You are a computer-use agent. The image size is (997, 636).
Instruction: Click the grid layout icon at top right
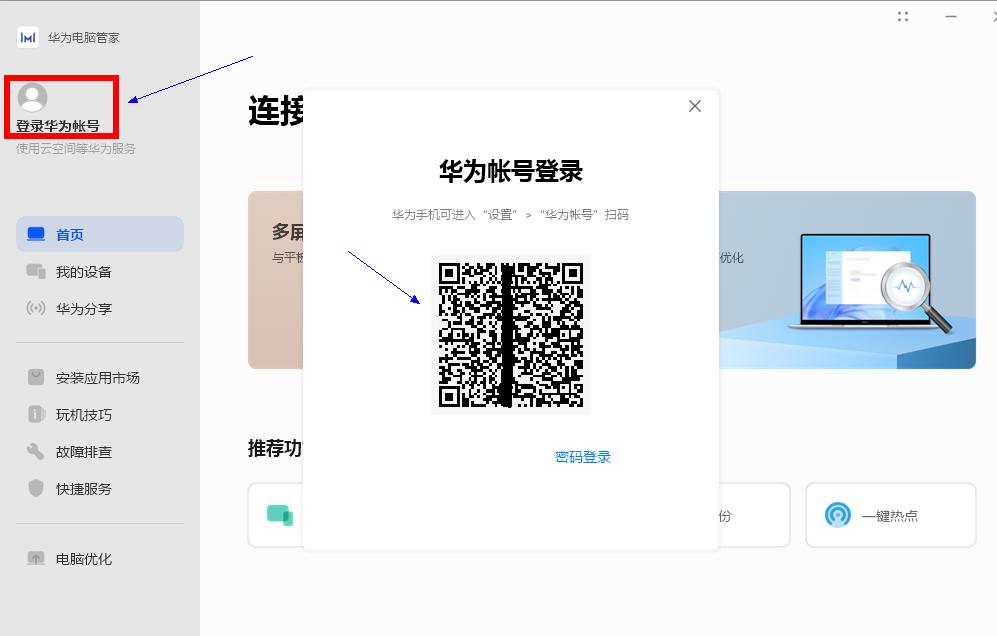point(903,15)
